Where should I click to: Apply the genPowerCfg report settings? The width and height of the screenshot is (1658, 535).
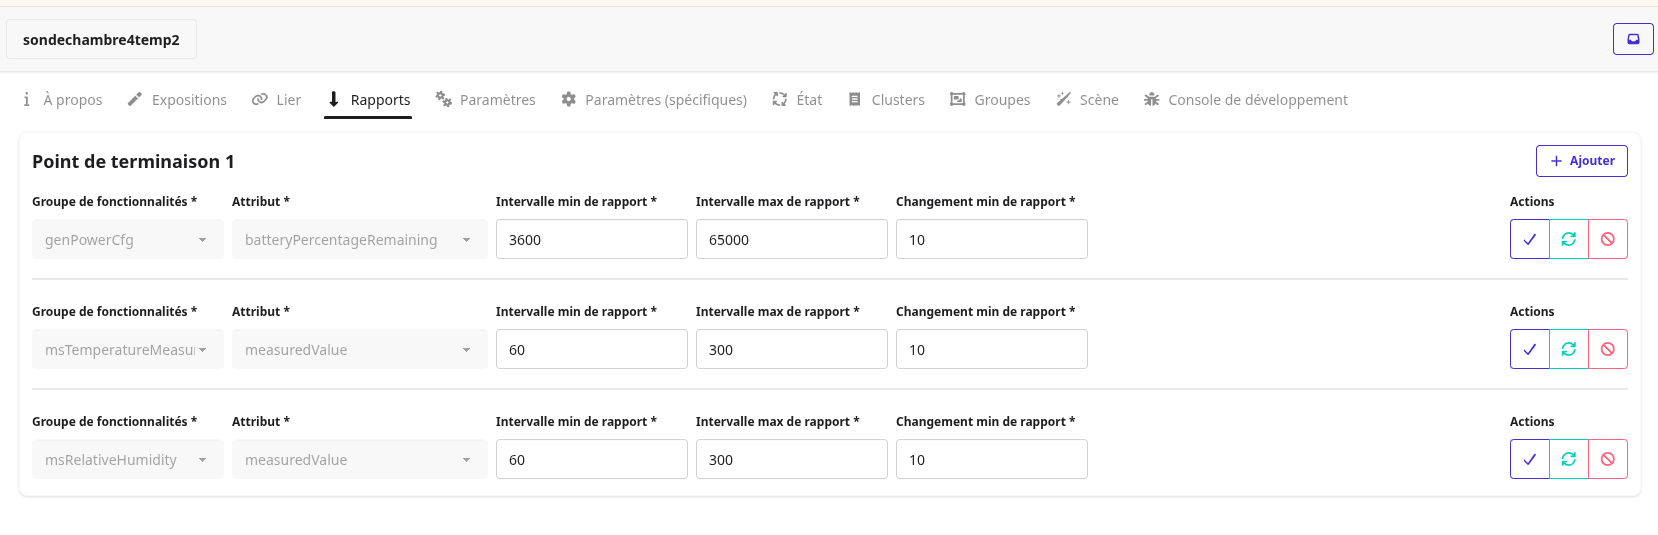pyautogui.click(x=1529, y=239)
